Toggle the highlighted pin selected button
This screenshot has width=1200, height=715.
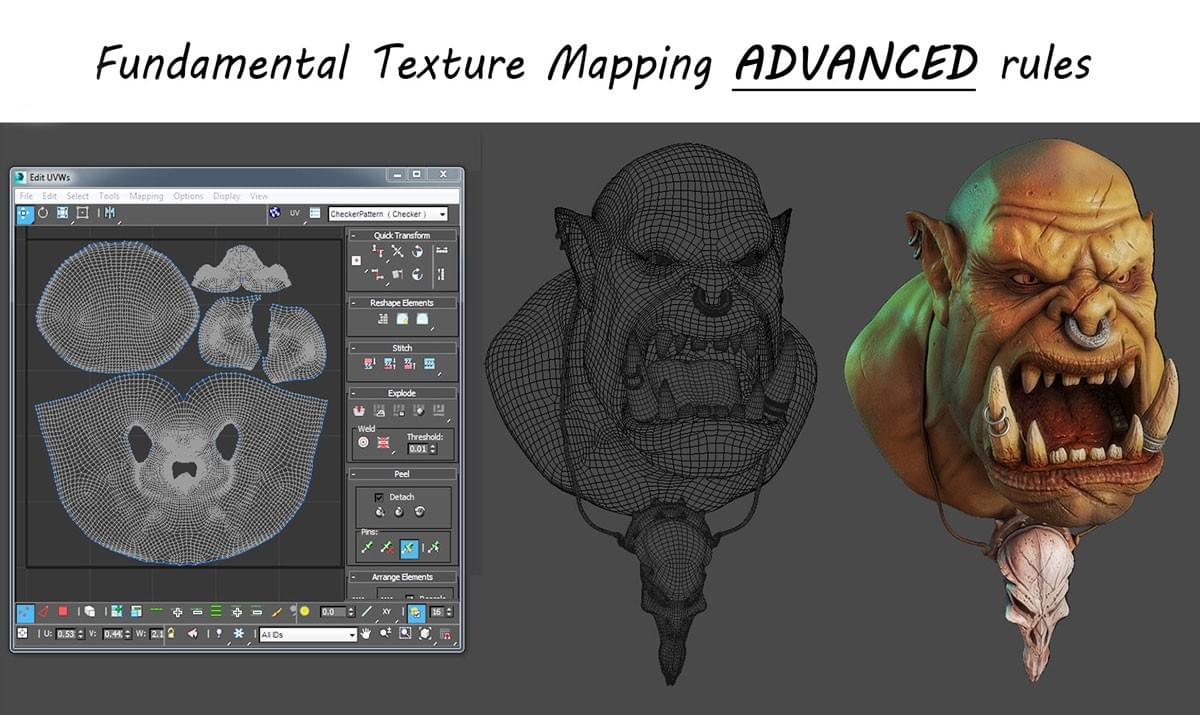408,548
